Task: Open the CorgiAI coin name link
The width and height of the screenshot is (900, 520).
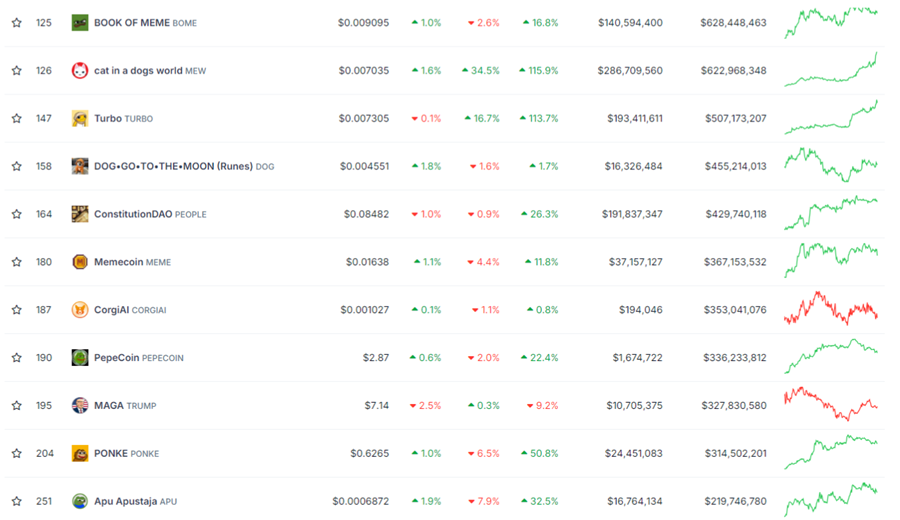Action: [x=111, y=310]
